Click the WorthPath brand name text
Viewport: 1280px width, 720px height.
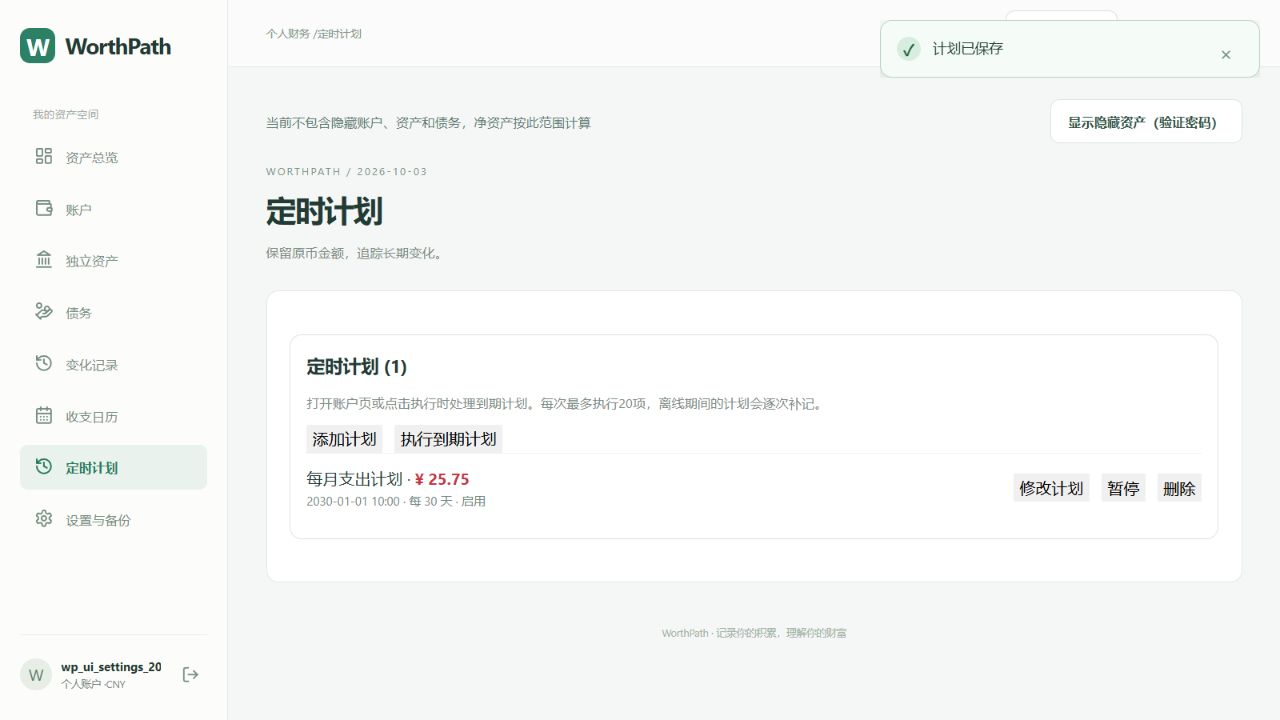pyautogui.click(x=118, y=46)
